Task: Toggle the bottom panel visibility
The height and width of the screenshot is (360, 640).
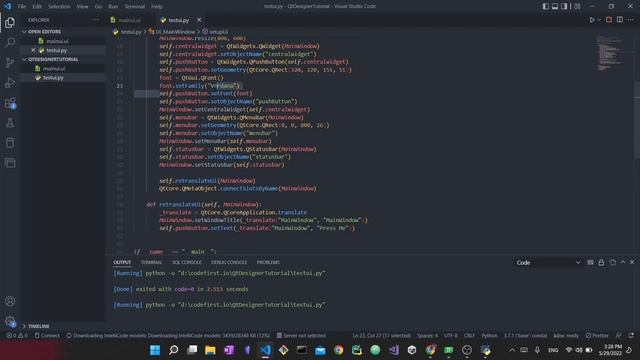Action: 555,6
